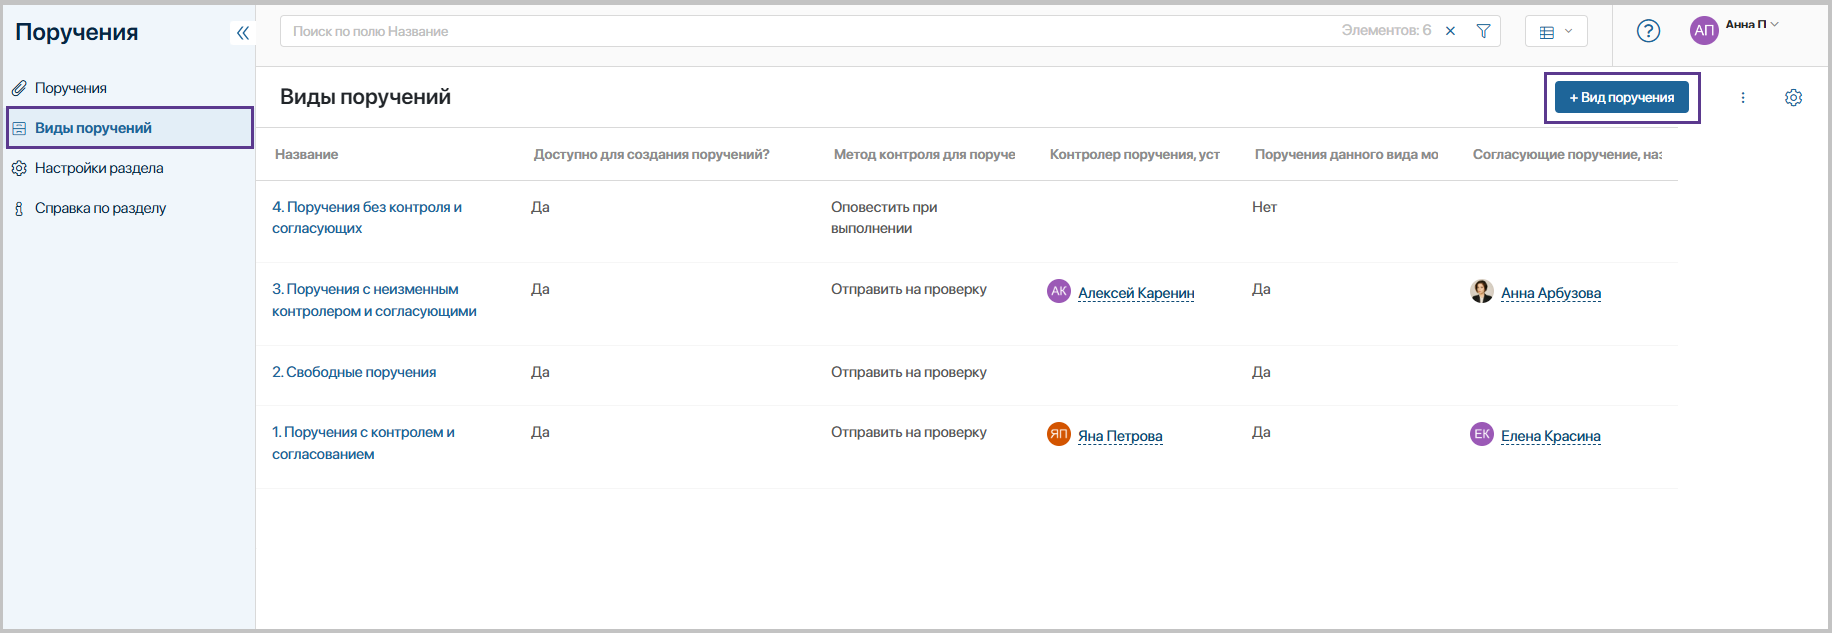The width and height of the screenshot is (1832, 633).
Task: Expand the Анна П user menu
Action: coord(1752,25)
